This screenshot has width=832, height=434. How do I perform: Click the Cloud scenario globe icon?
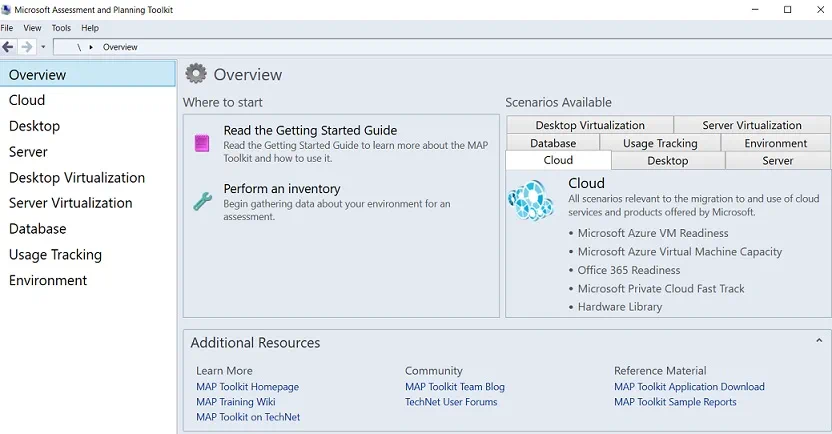[530, 200]
